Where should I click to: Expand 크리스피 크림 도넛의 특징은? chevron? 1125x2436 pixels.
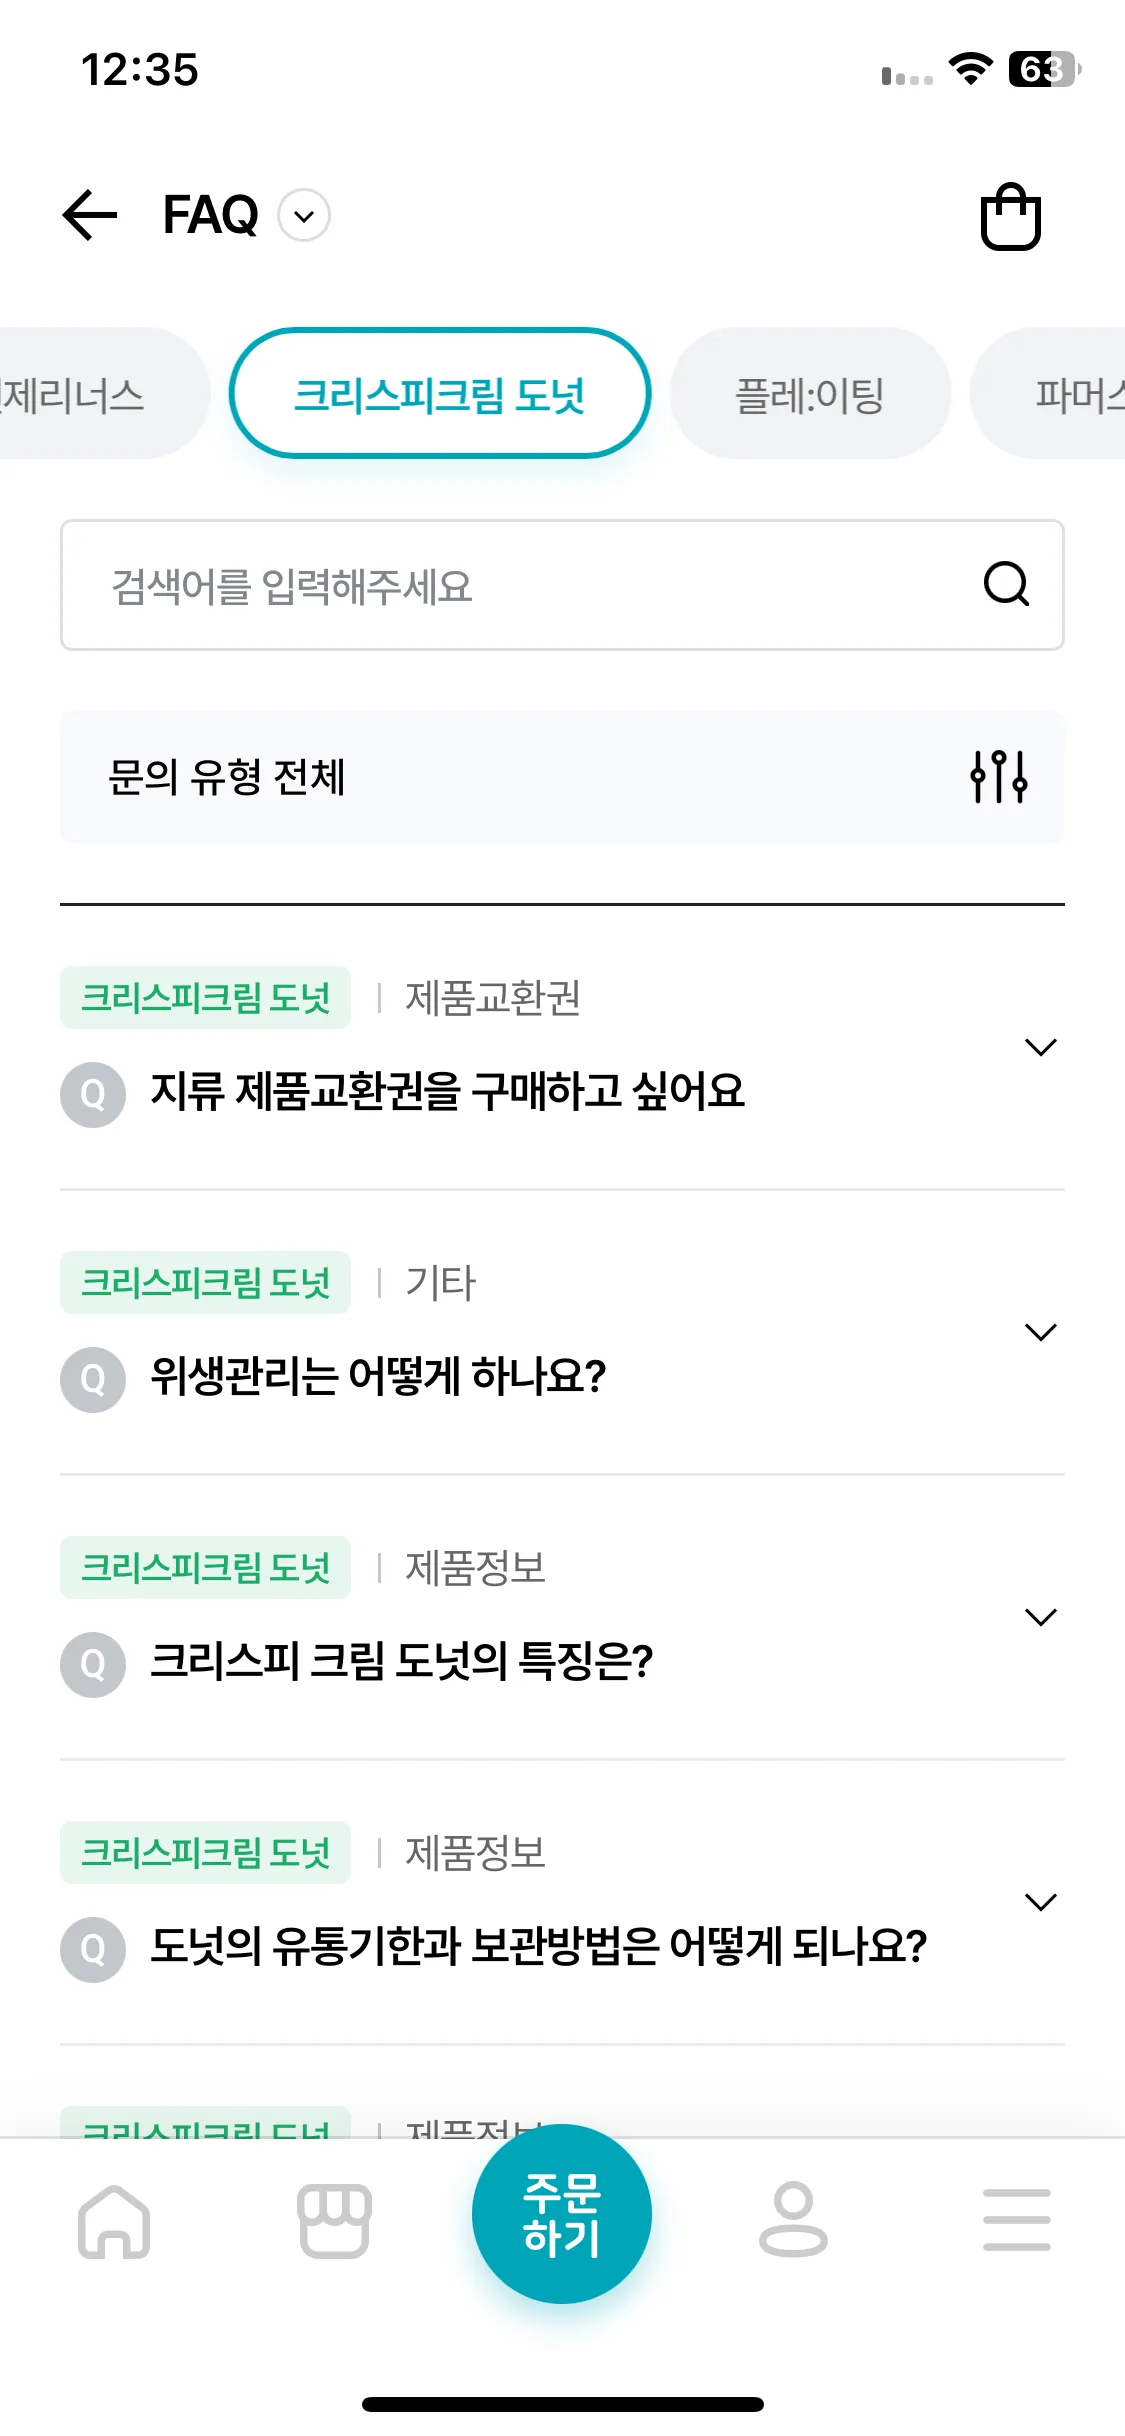(1041, 1617)
